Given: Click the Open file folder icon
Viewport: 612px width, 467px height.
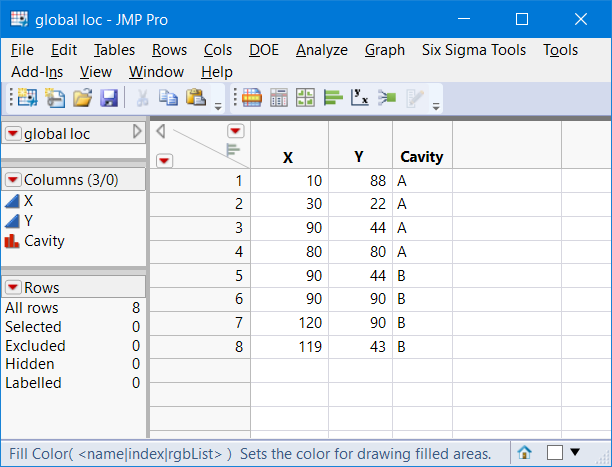Looking at the screenshot, I should coord(82,98).
